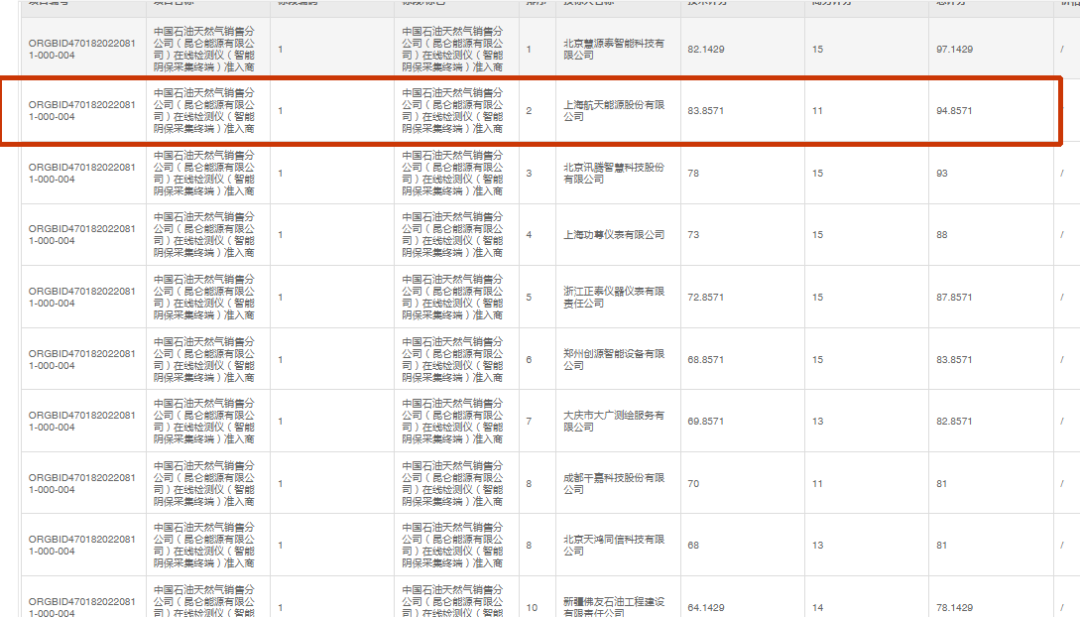Click technical score 64.1429
The height and width of the screenshot is (617, 1080).
[705, 608]
